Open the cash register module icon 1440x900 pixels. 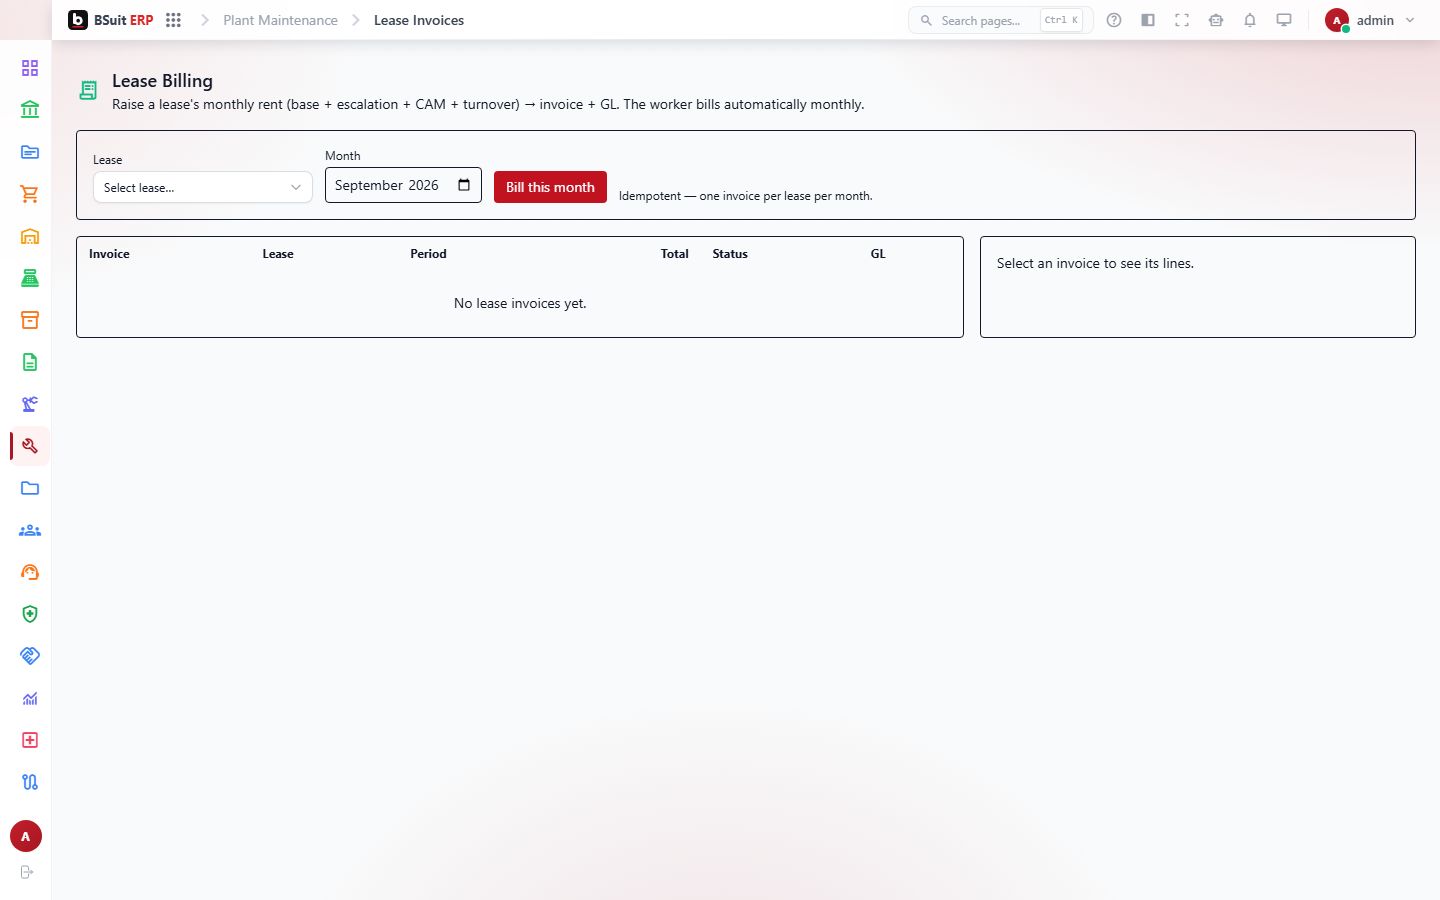[30, 278]
